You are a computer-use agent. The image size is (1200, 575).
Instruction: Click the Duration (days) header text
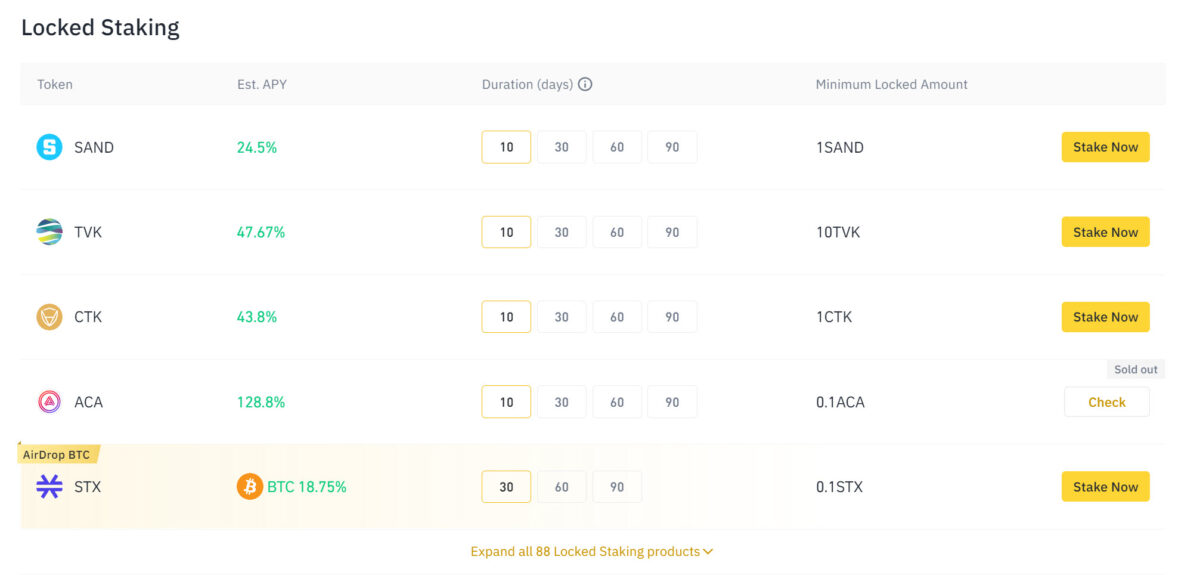(x=527, y=84)
